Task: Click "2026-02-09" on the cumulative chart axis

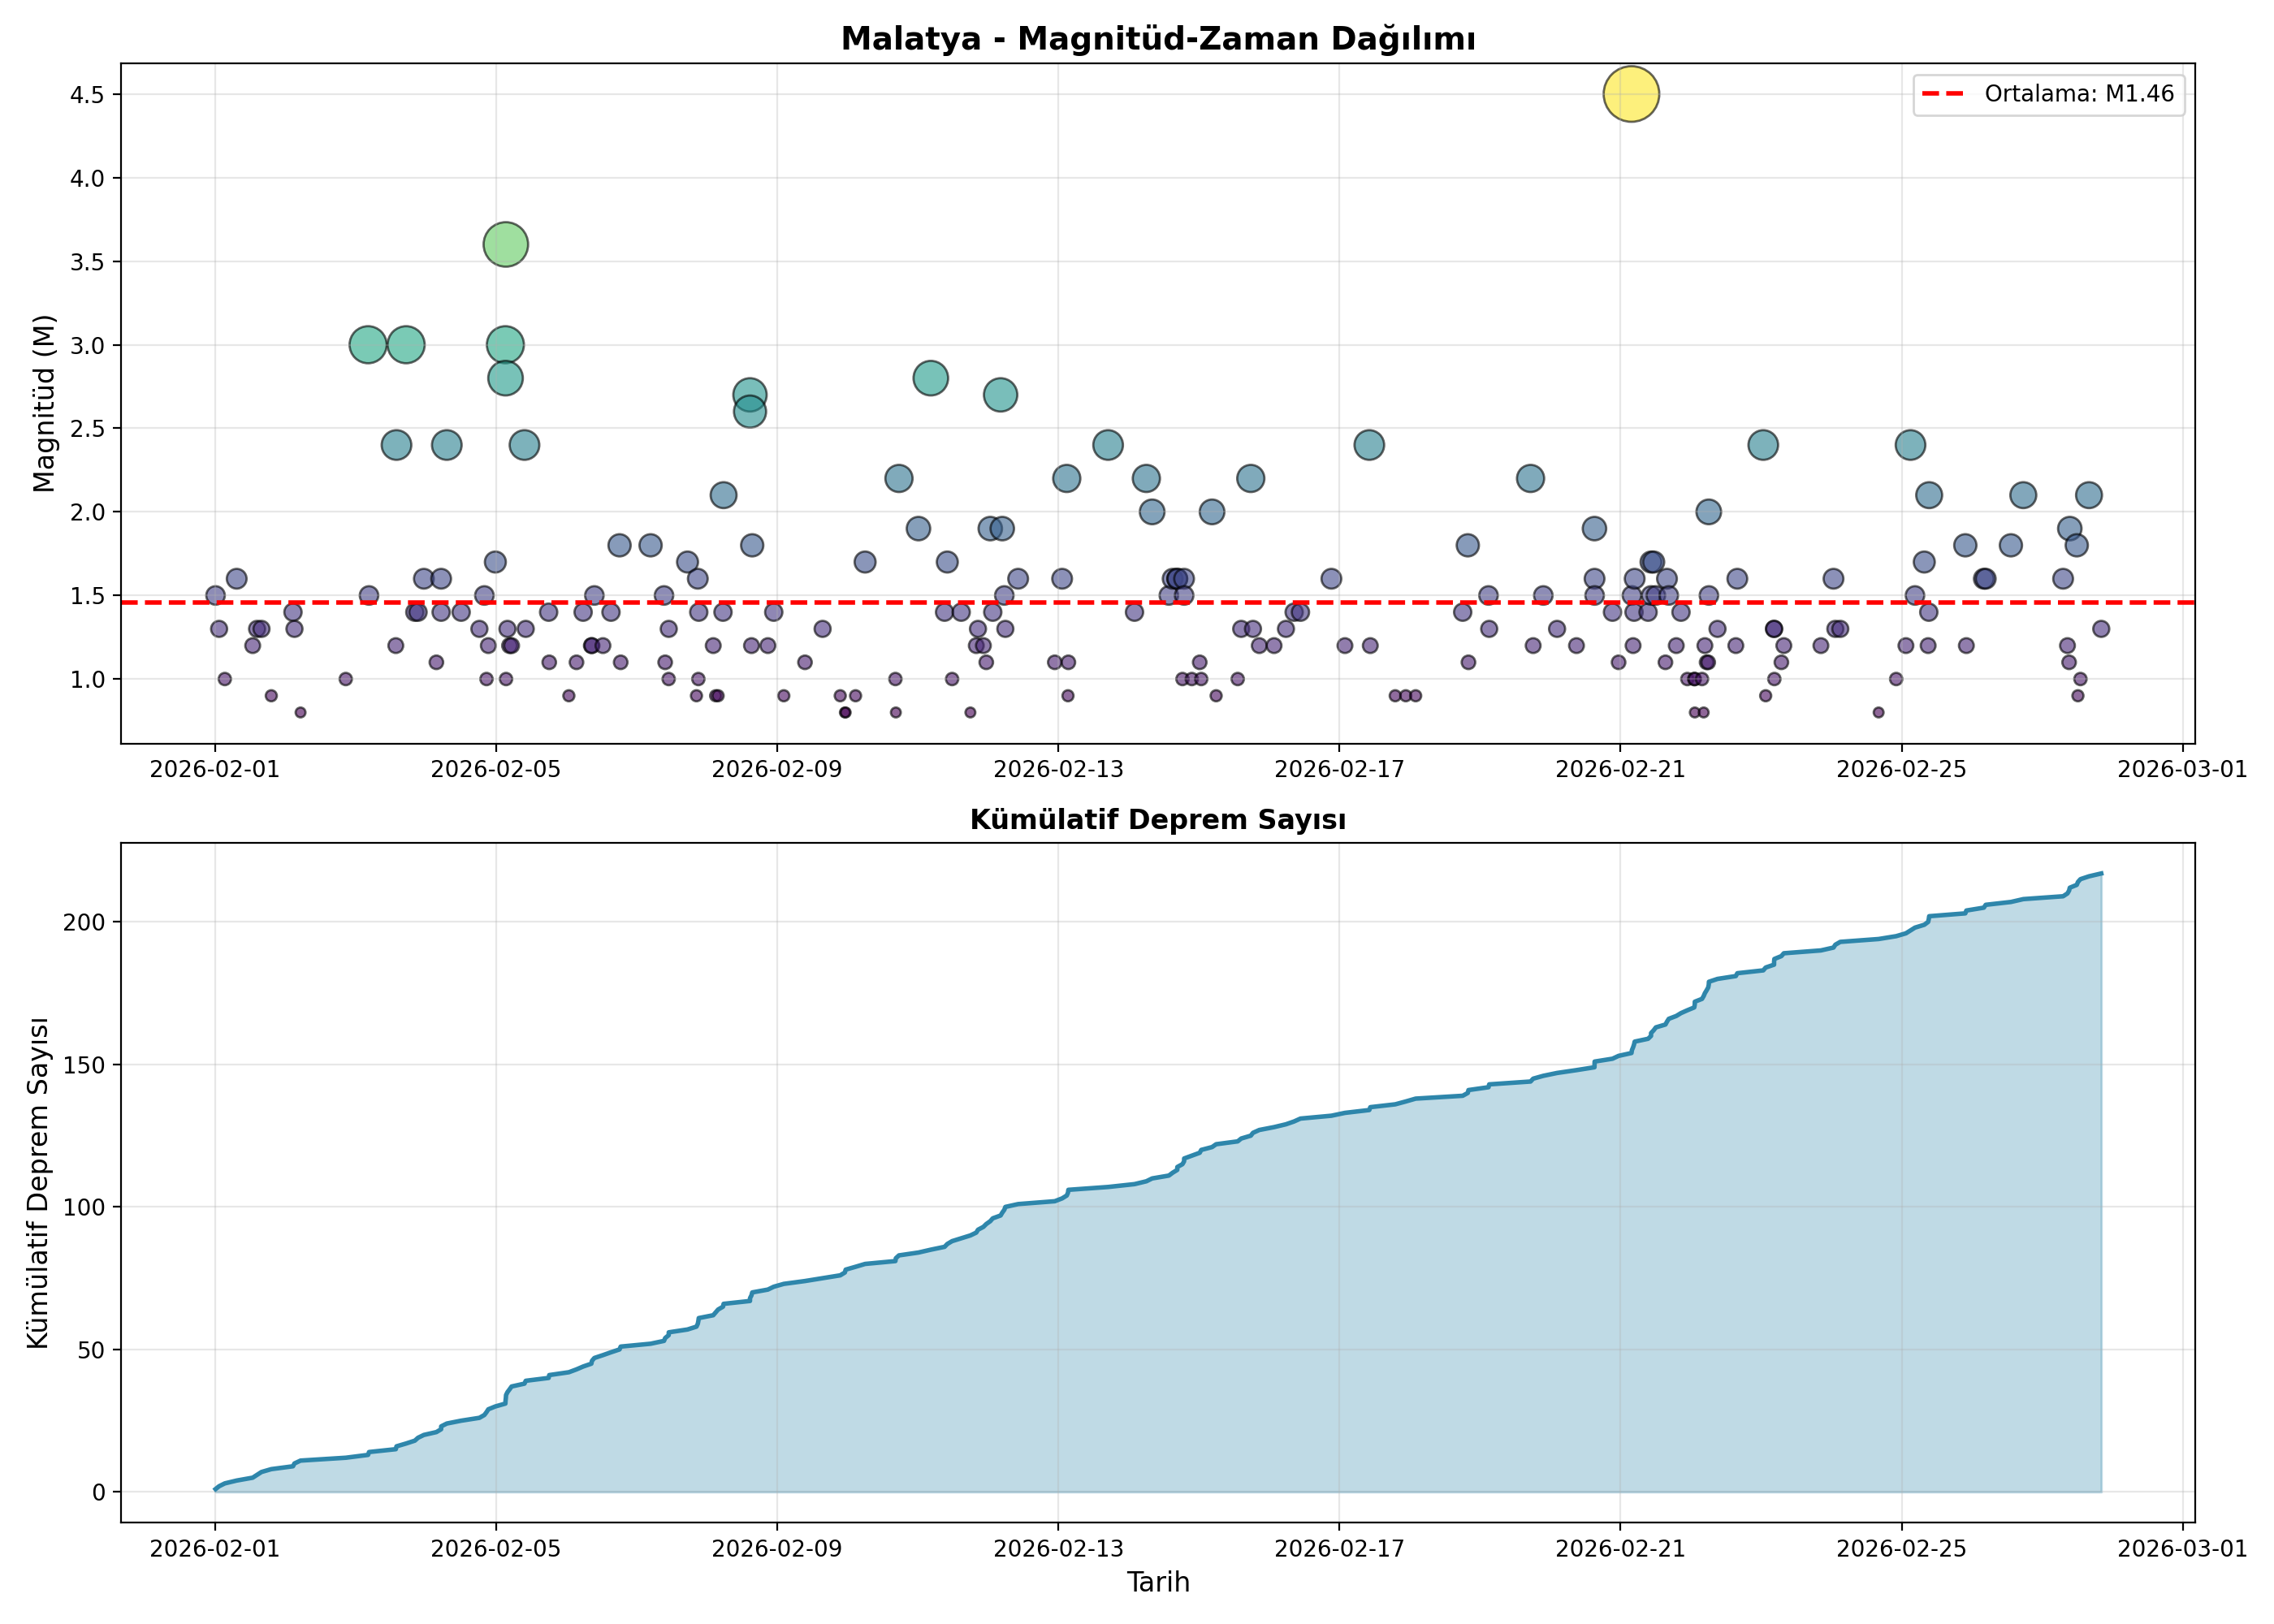Action: [777, 1549]
